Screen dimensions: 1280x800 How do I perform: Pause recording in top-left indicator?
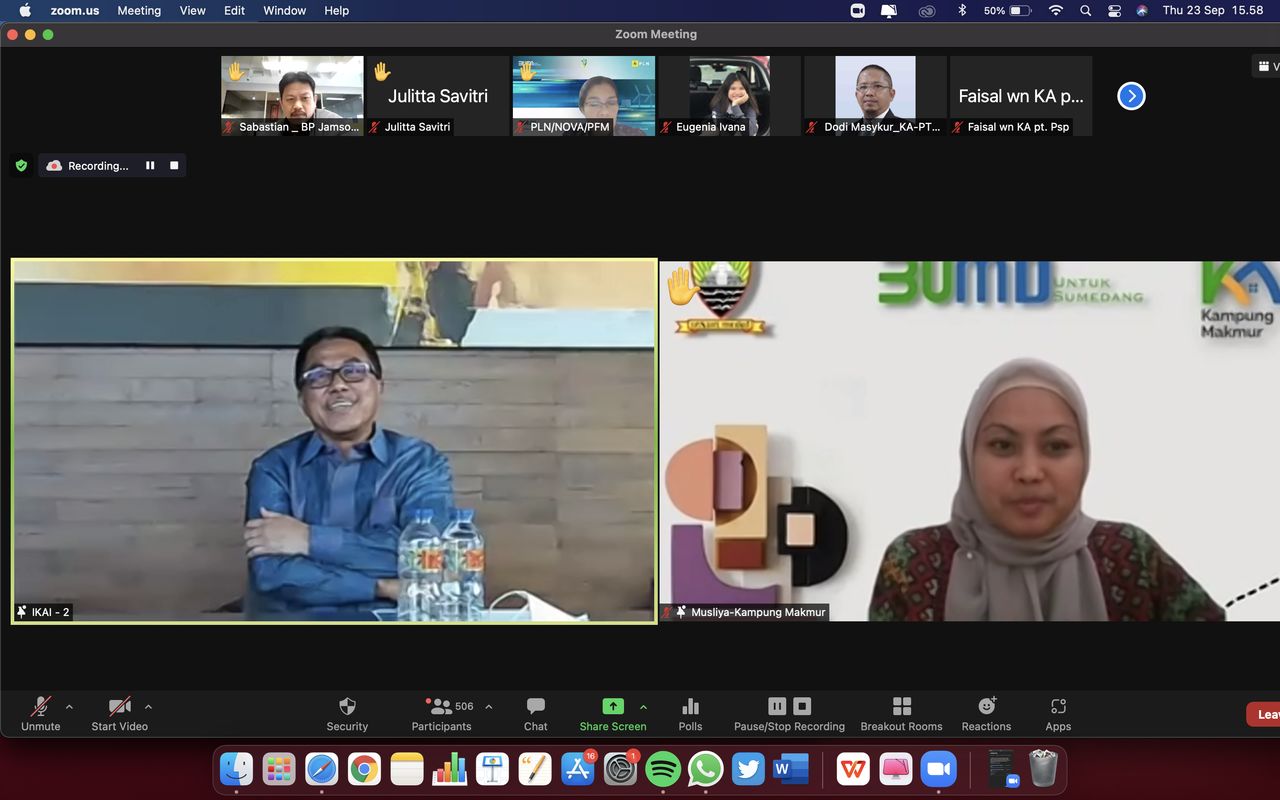150,166
